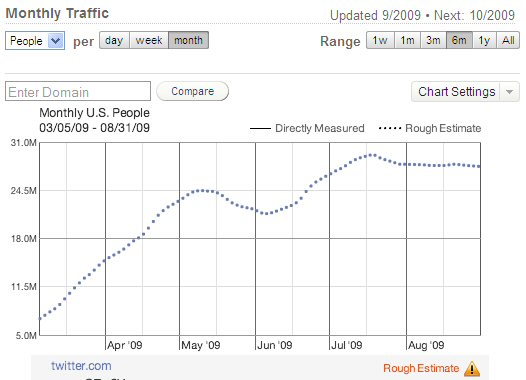Set range to 1m

407,40
